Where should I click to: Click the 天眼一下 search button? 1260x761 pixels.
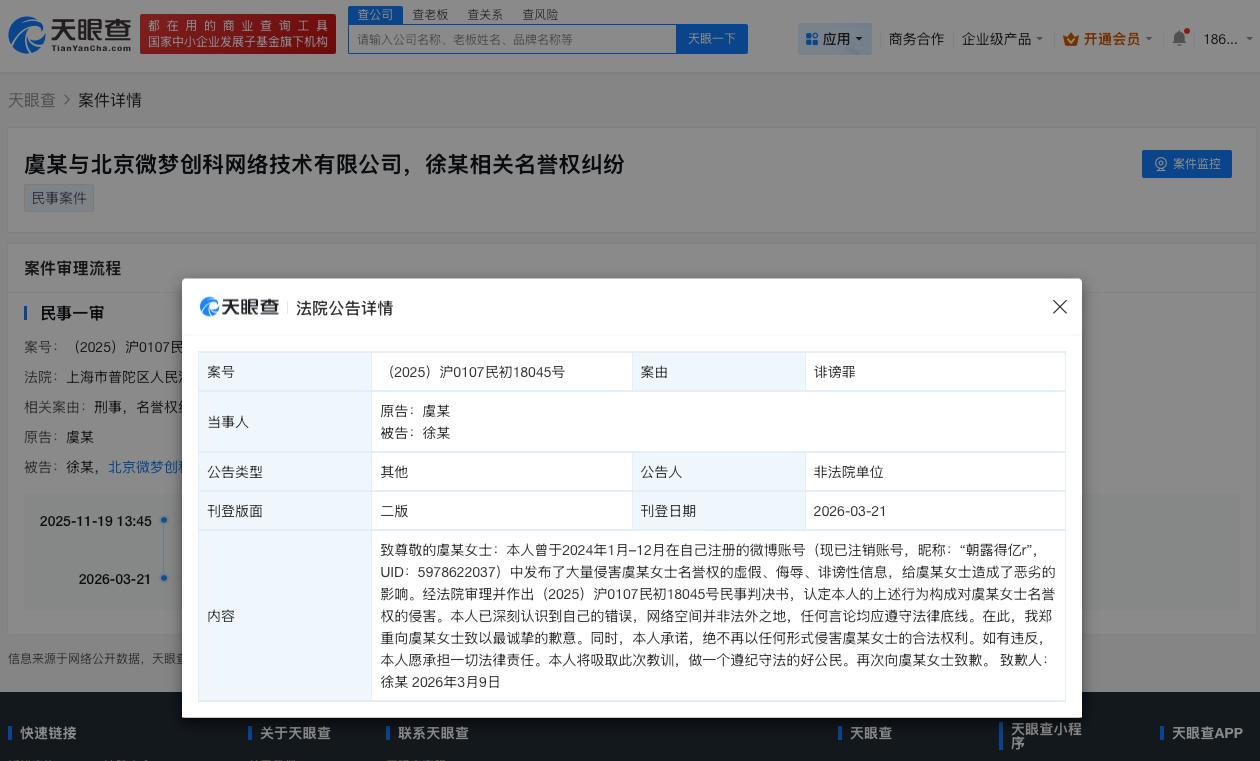(x=712, y=39)
